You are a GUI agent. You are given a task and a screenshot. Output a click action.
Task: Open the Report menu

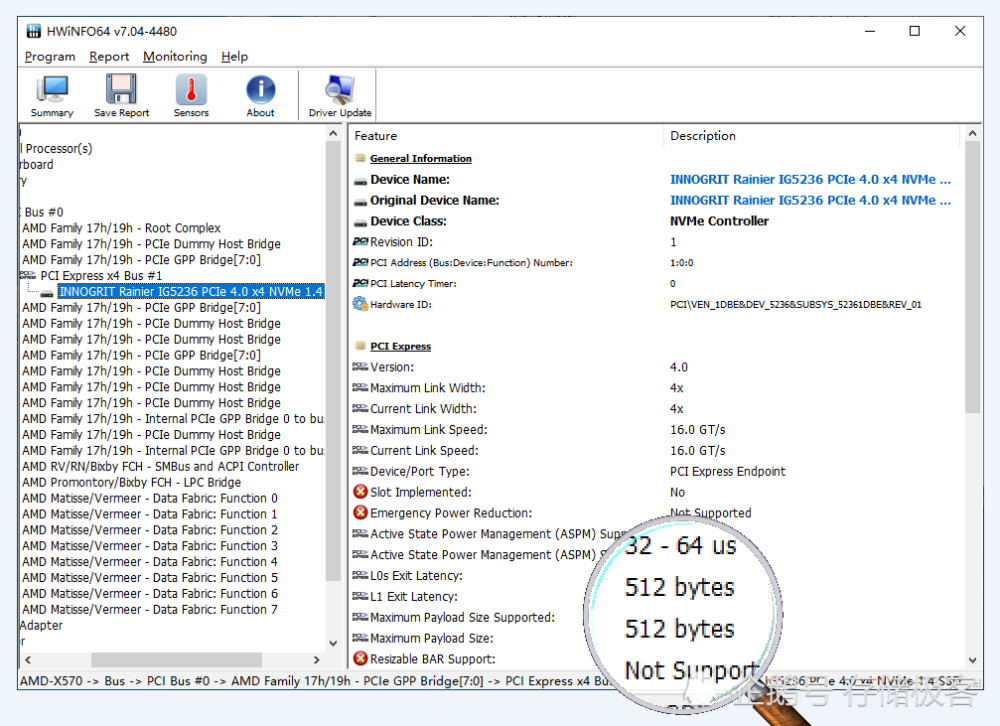coord(109,57)
